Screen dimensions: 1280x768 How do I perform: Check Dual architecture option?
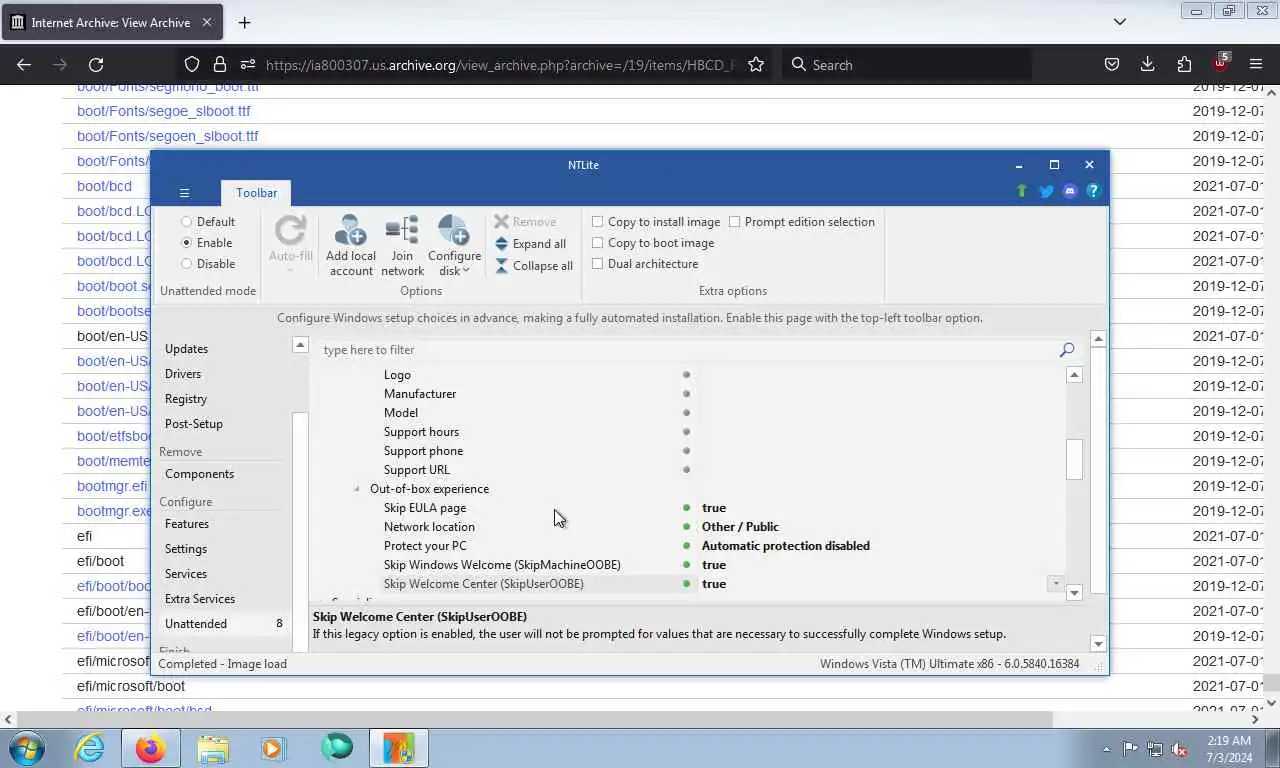(645, 264)
